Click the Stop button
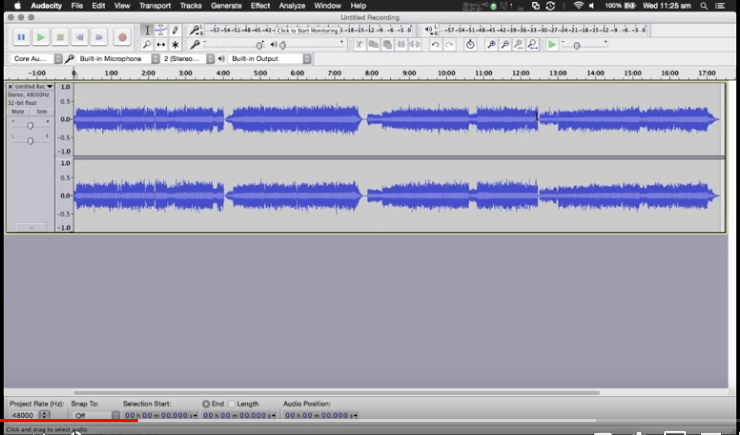 point(60,37)
